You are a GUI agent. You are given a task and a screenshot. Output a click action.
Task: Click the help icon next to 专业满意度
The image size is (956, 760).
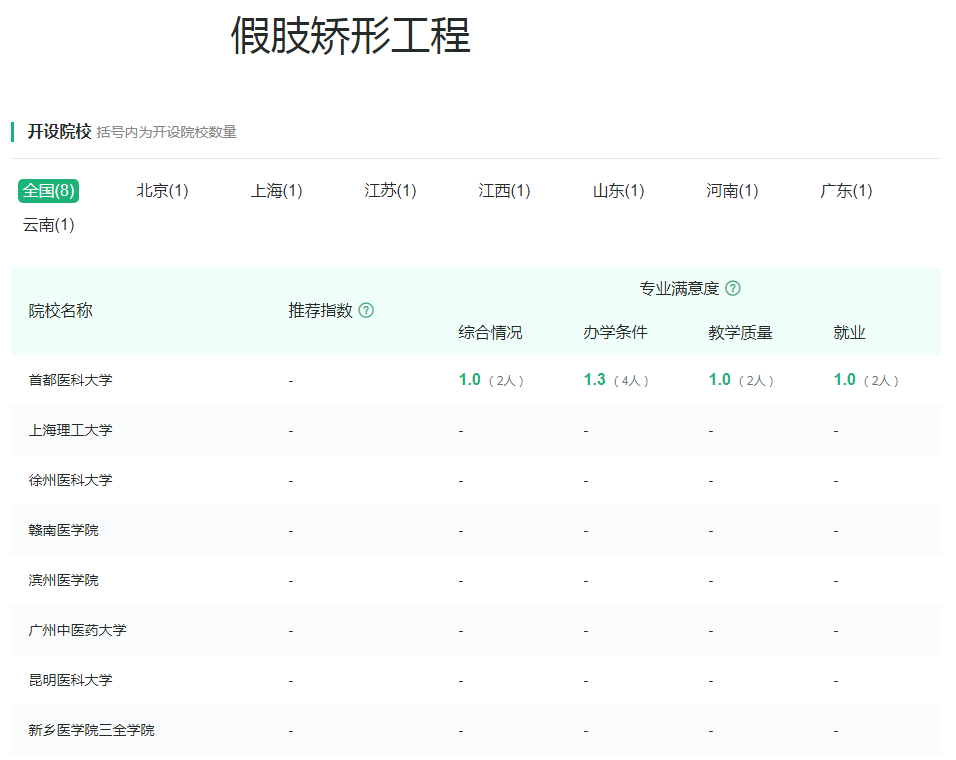tap(733, 288)
